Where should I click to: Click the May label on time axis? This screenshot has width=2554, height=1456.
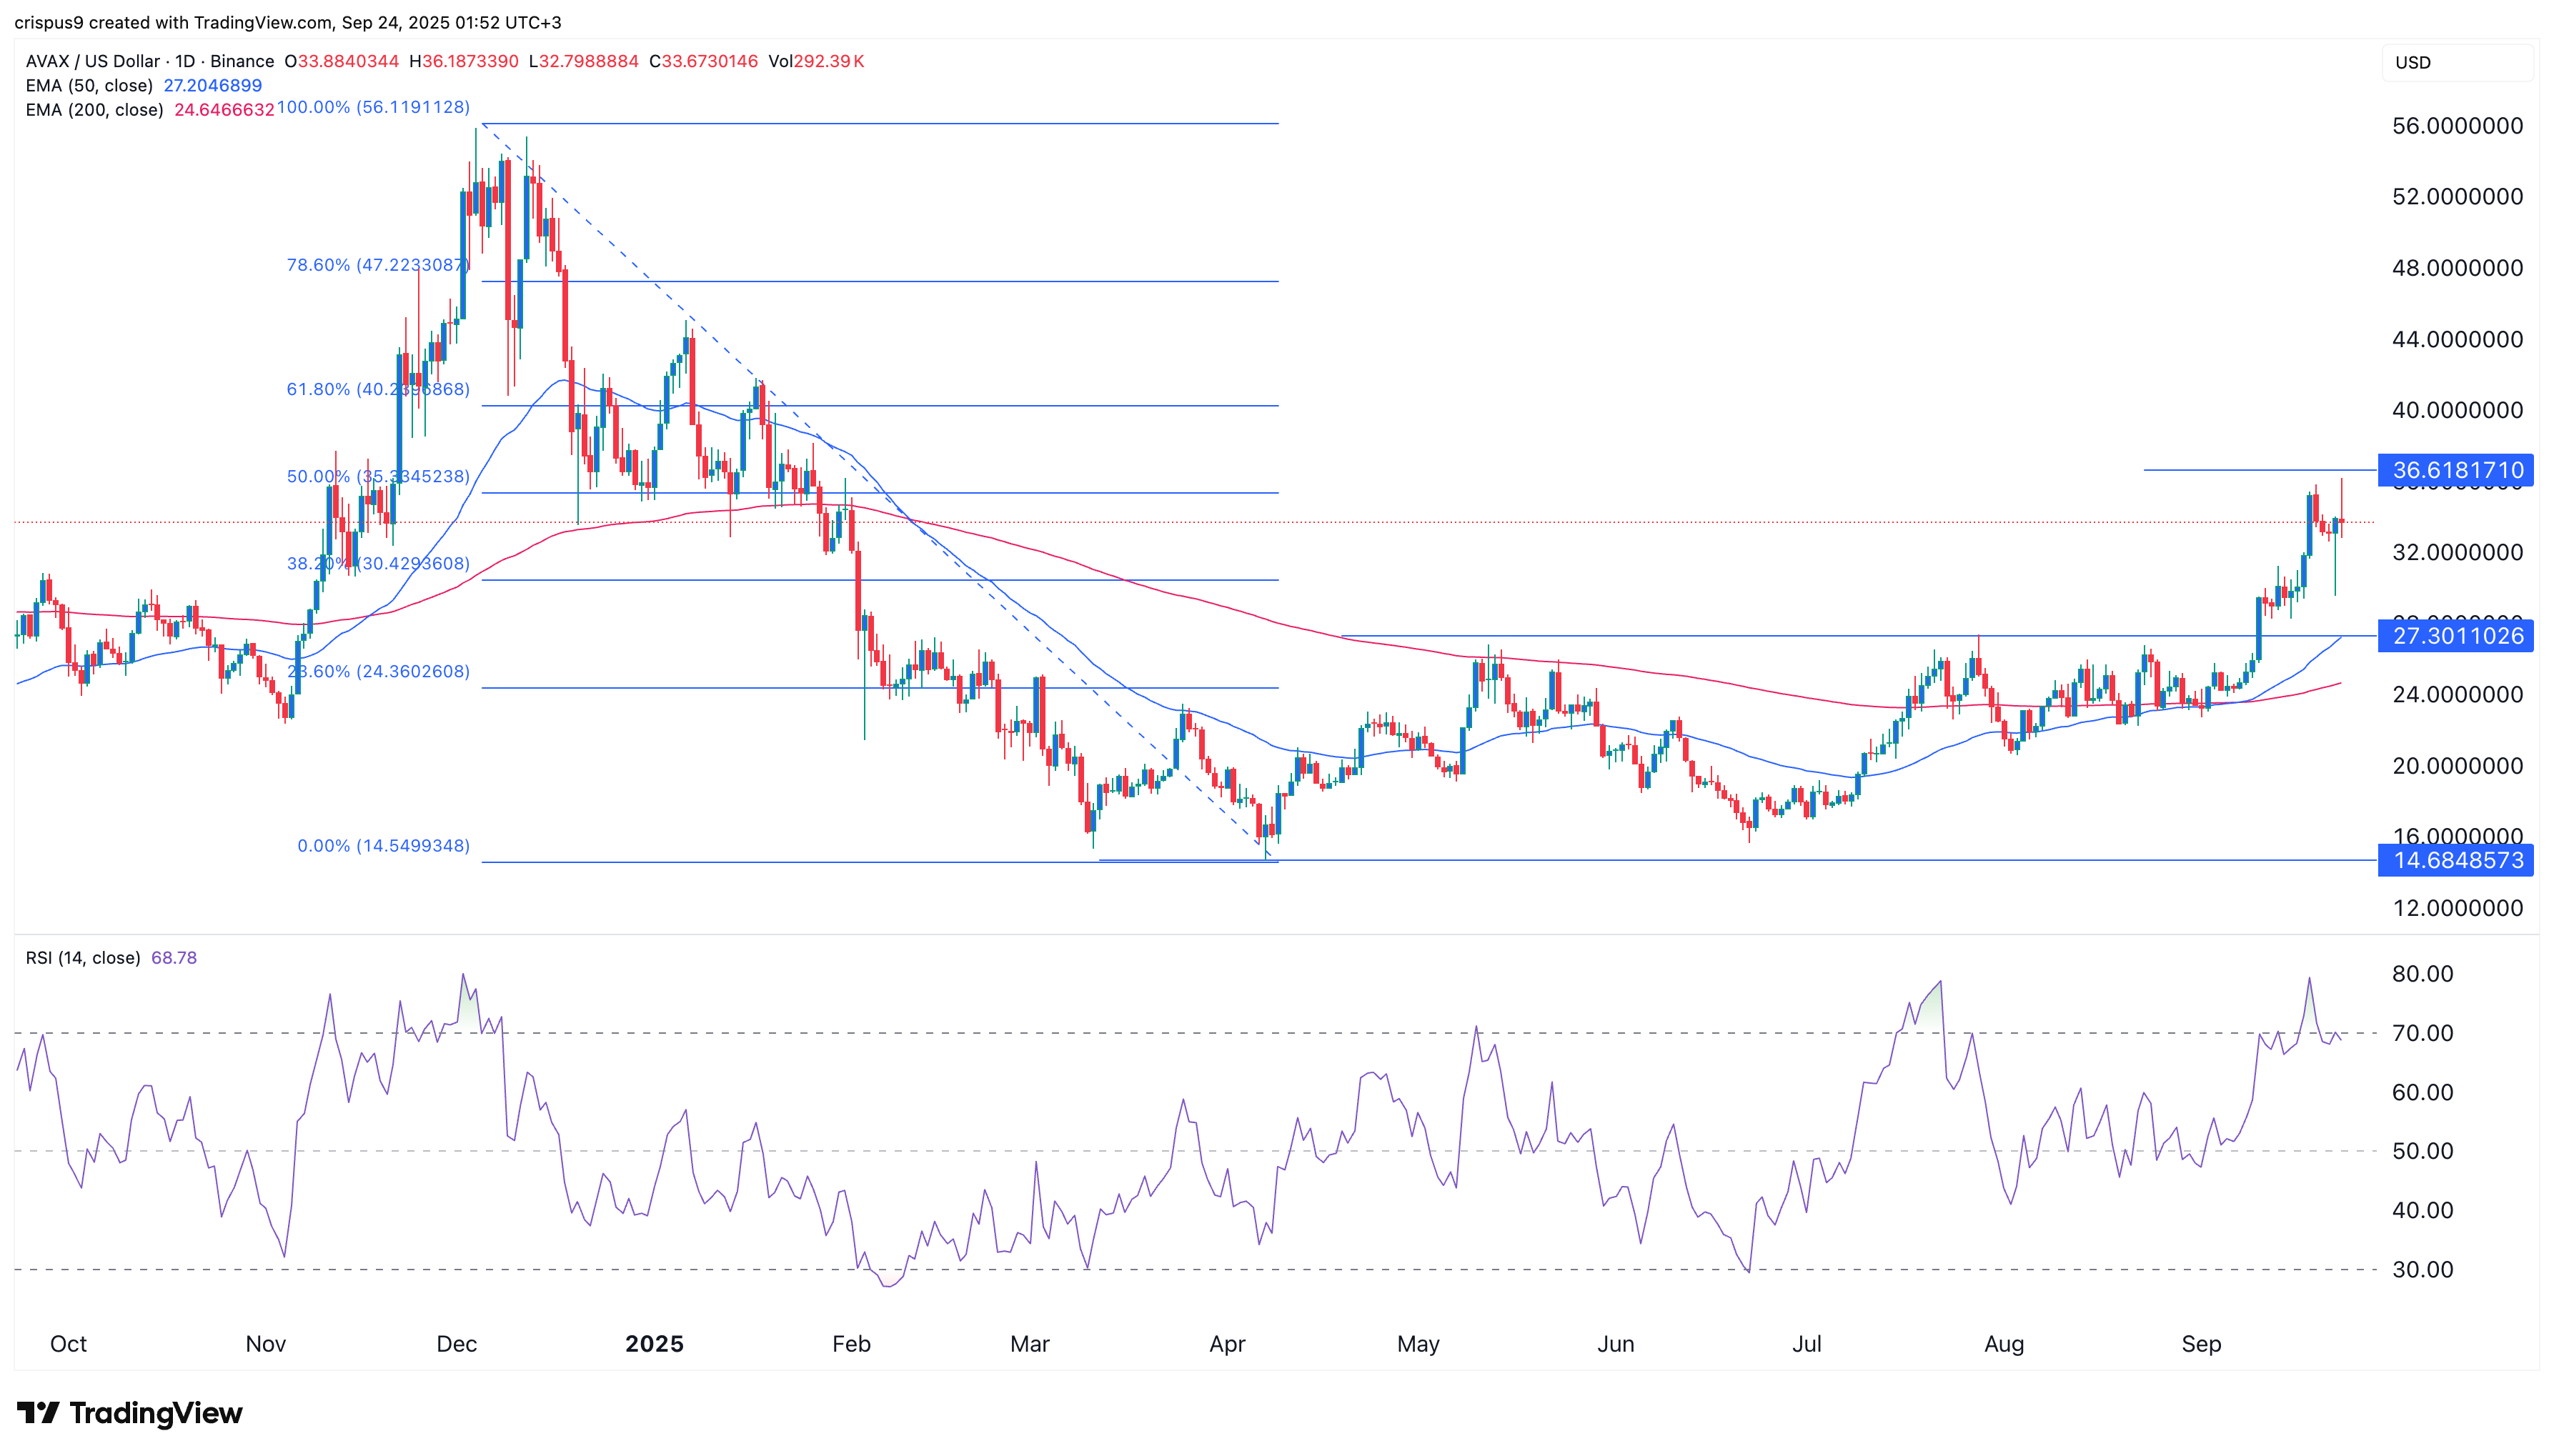coord(1418,1343)
